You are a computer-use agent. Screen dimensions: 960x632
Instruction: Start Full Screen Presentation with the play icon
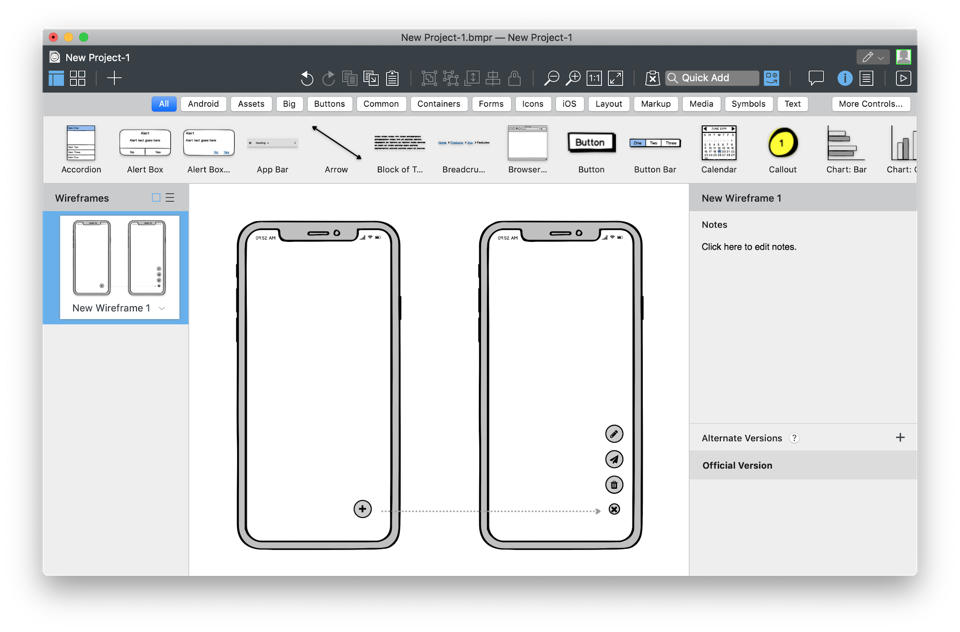click(903, 77)
